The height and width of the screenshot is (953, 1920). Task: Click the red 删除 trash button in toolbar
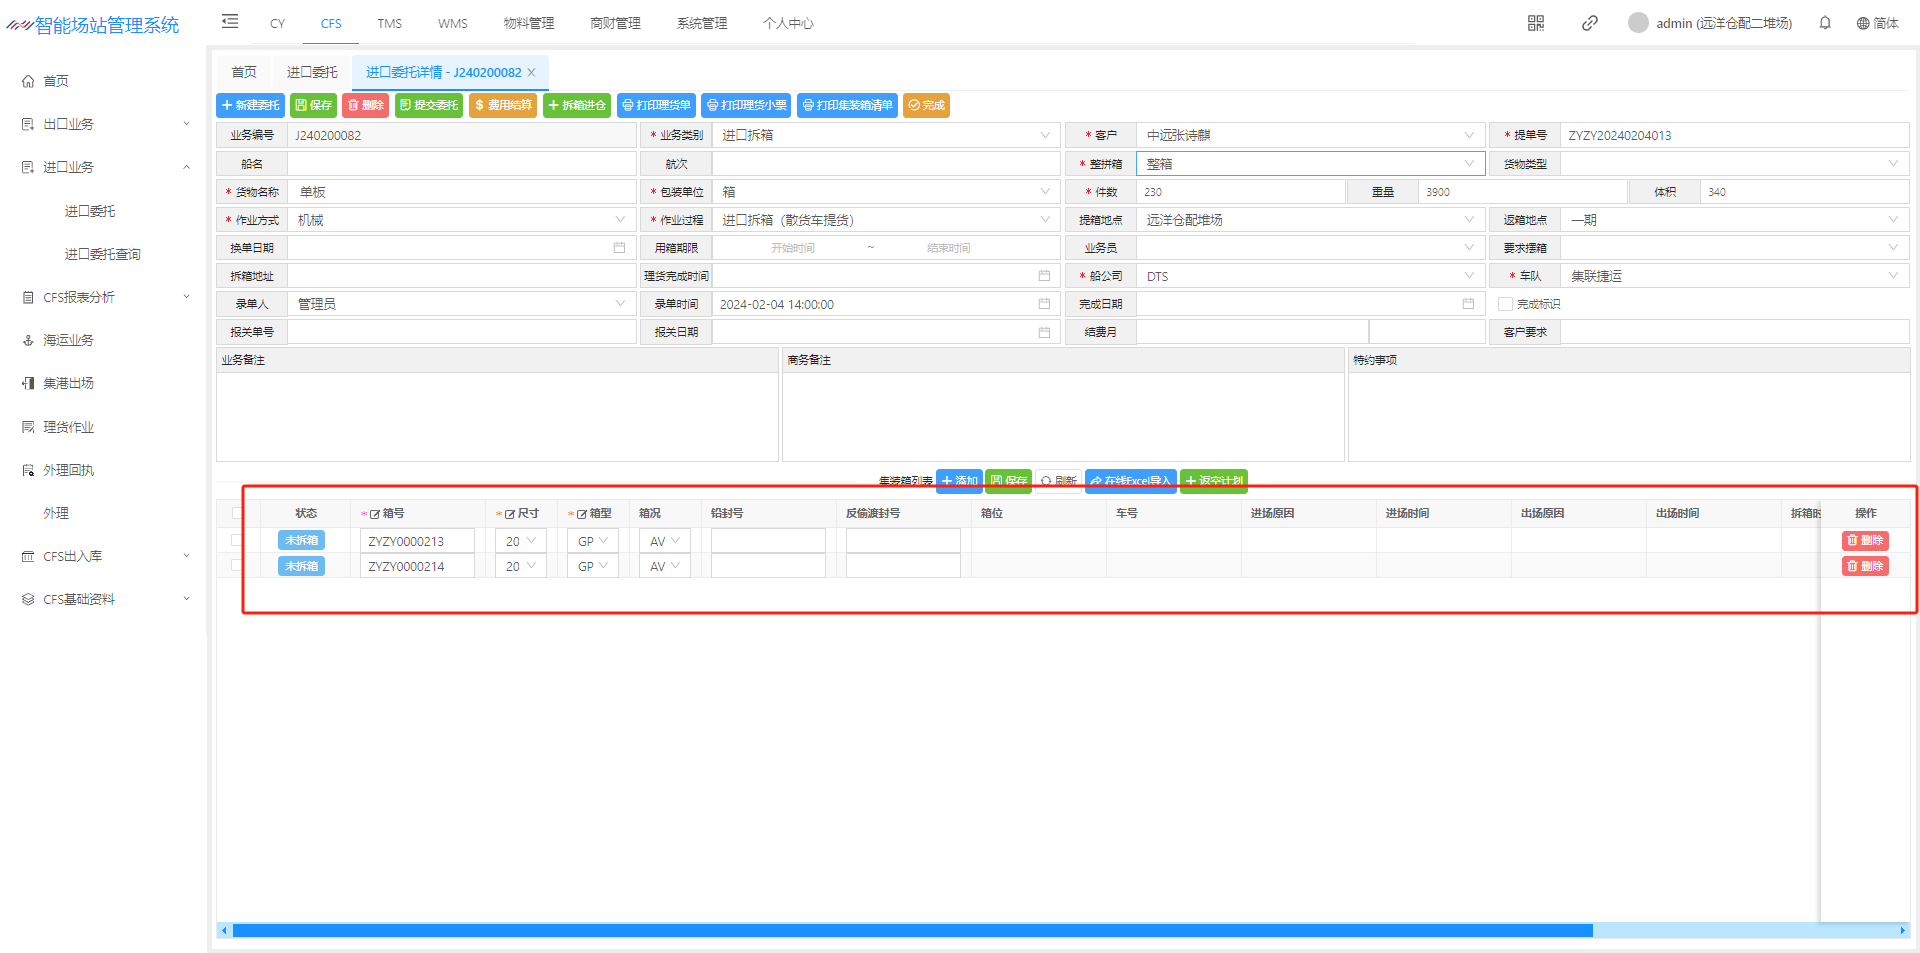click(365, 105)
